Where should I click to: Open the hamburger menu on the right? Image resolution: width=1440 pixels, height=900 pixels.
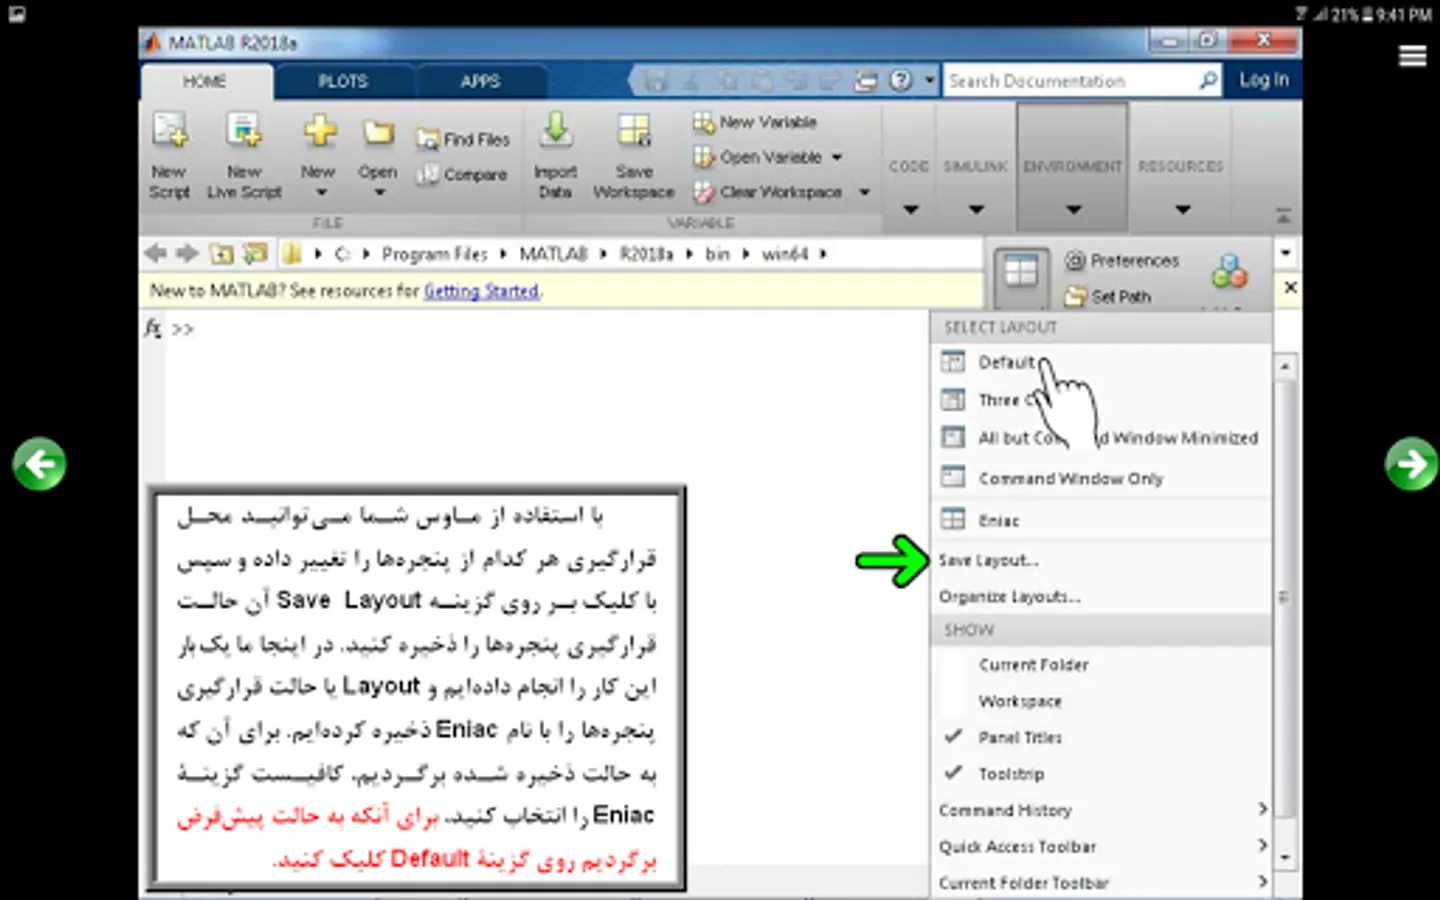click(1413, 57)
